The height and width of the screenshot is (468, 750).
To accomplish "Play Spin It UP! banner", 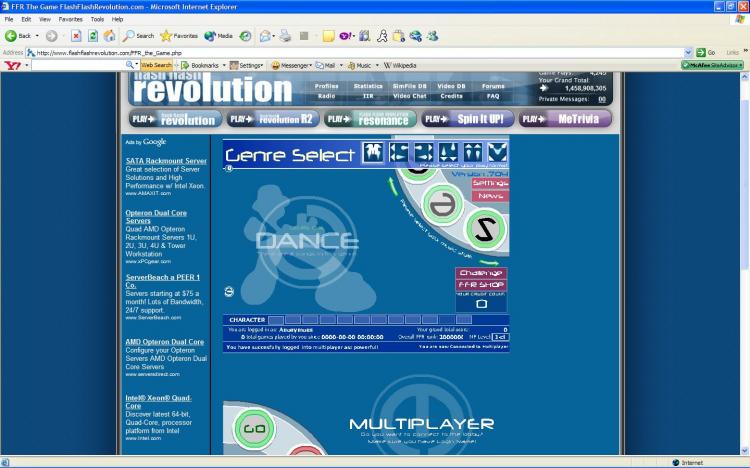I will [468, 119].
